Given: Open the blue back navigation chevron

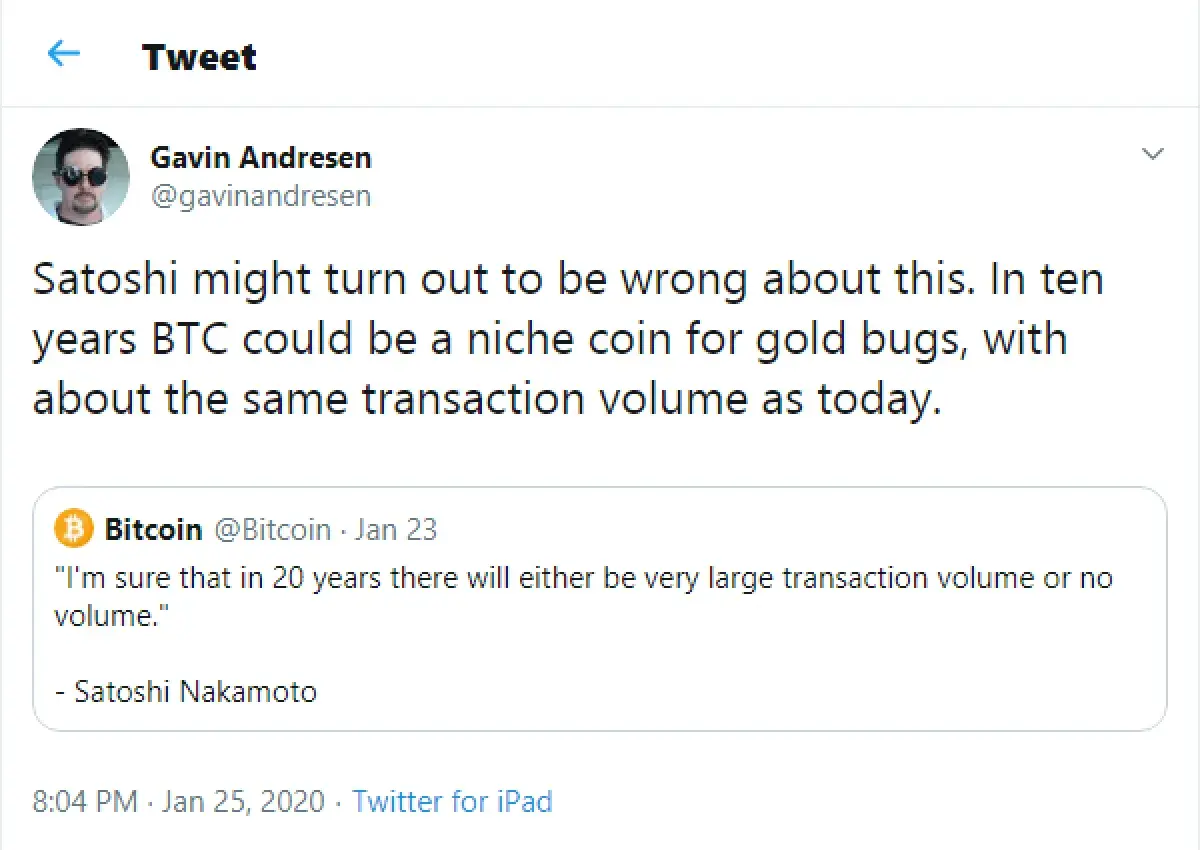Looking at the screenshot, I should (x=62, y=55).
